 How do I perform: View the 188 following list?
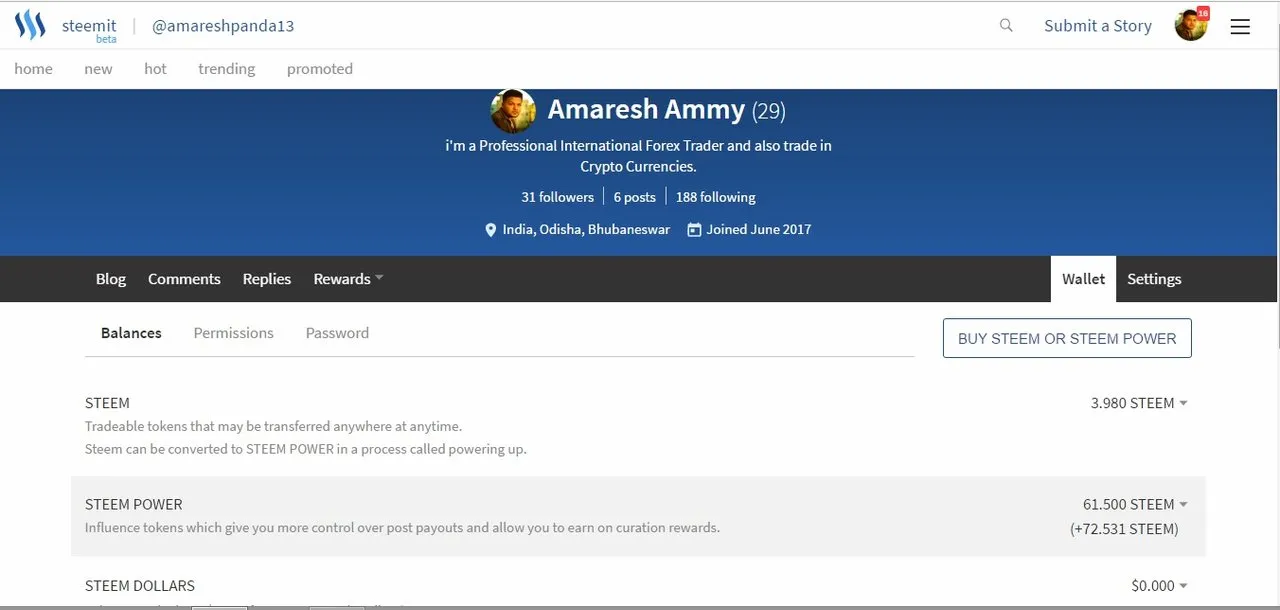tap(716, 197)
